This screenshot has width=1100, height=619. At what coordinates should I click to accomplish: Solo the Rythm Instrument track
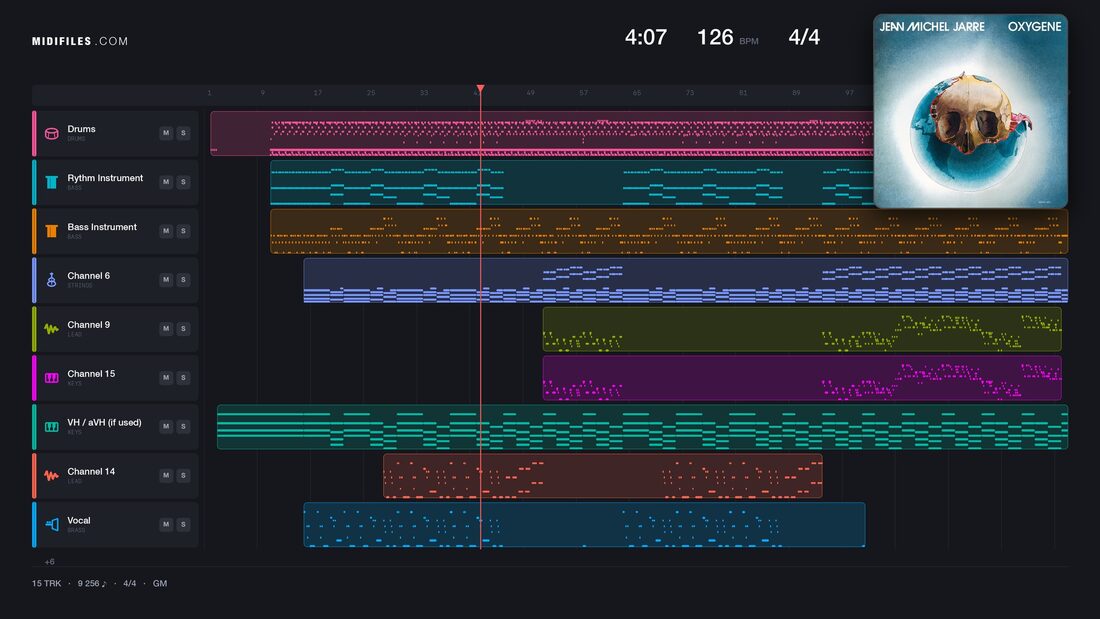coord(183,182)
